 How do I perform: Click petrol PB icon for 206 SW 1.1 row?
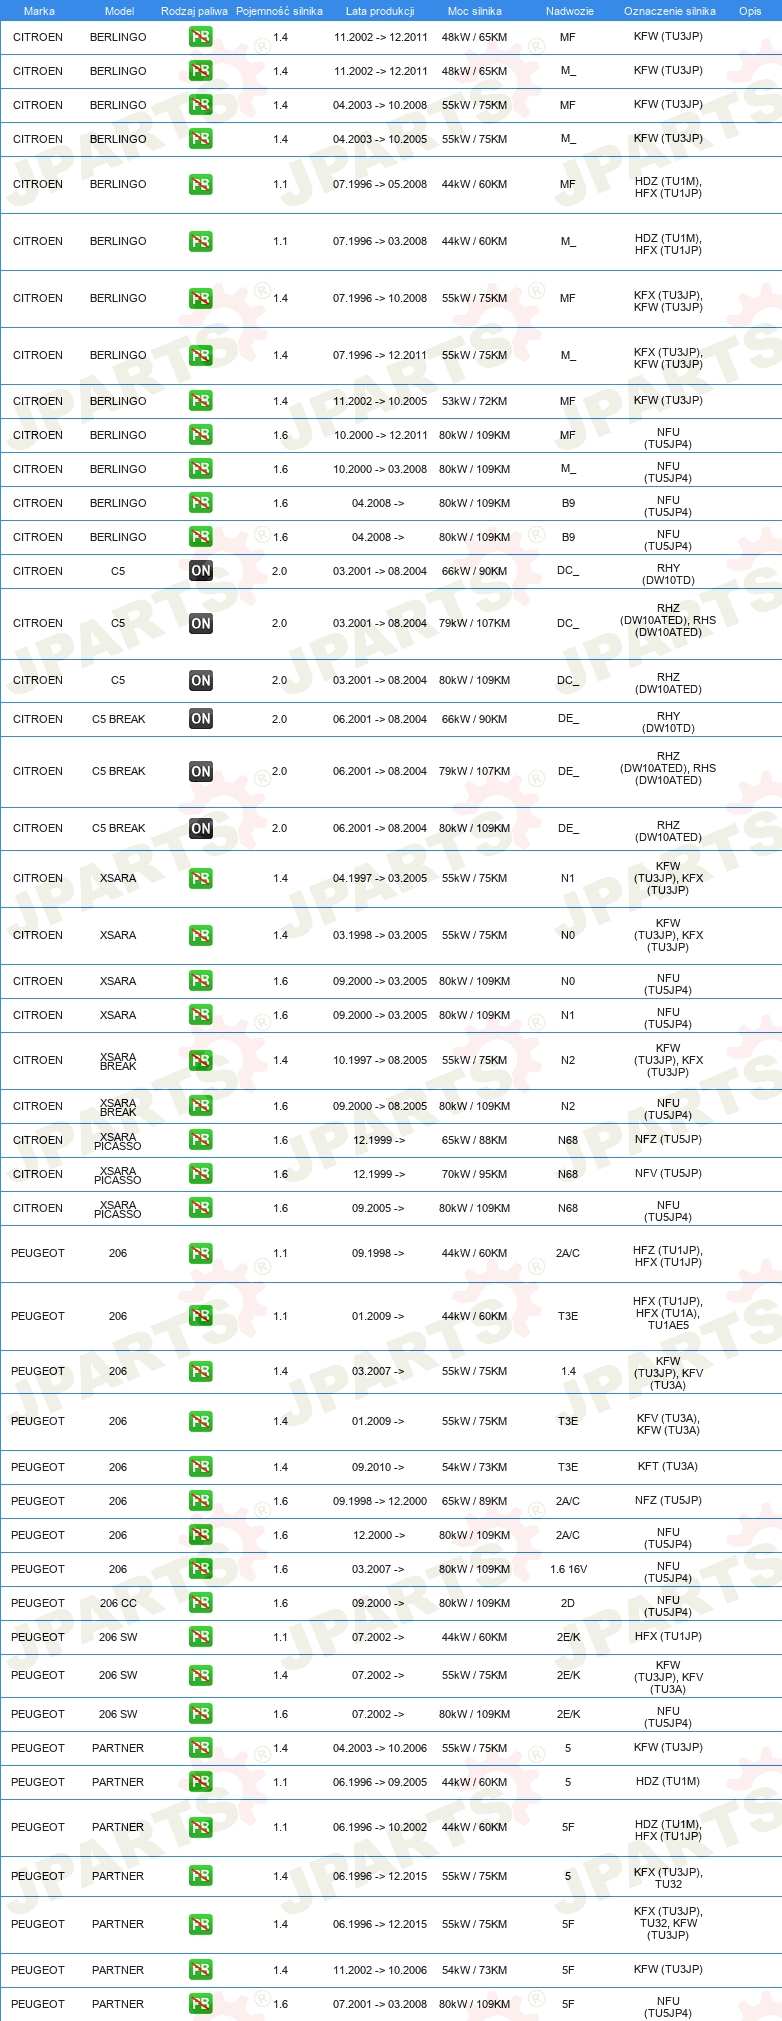pos(201,1637)
